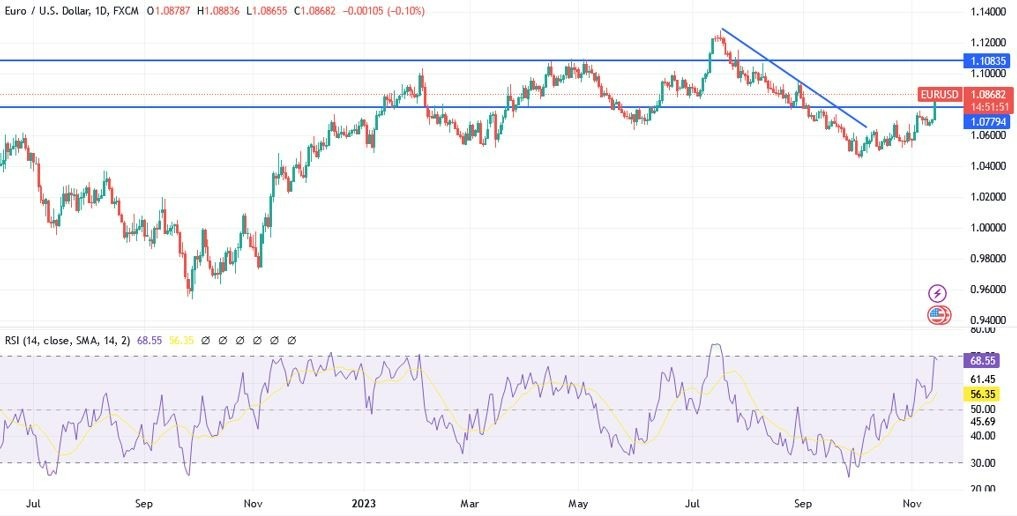Screen dimensions: 1017x516
Task: Click the Mar label on time axis
Action: (x=469, y=503)
